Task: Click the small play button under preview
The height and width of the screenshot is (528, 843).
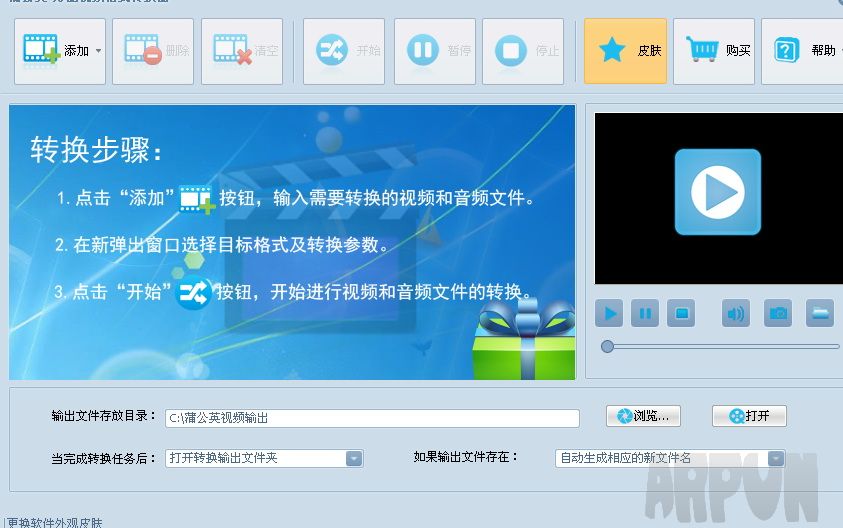Action: pyautogui.click(x=609, y=313)
